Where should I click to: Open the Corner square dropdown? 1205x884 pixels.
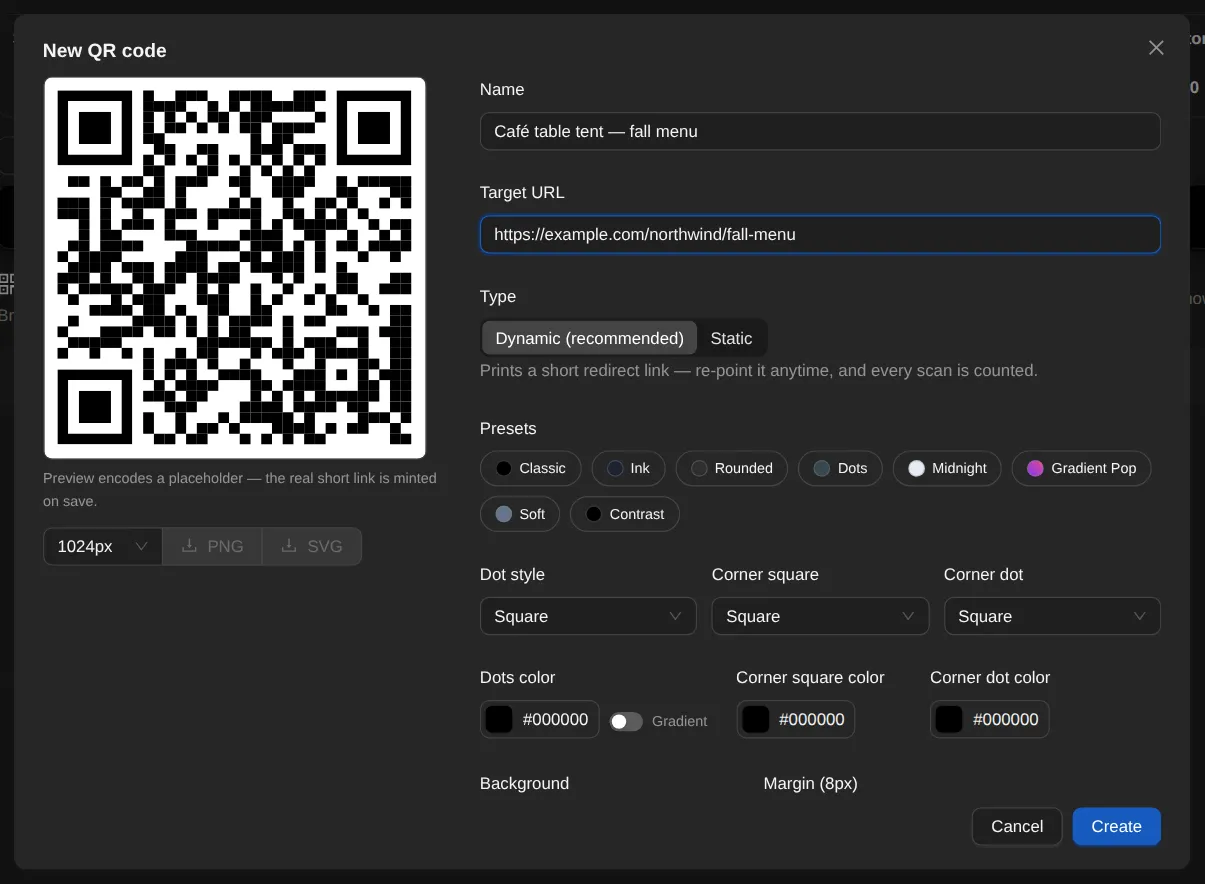pyautogui.click(x=820, y=616)
